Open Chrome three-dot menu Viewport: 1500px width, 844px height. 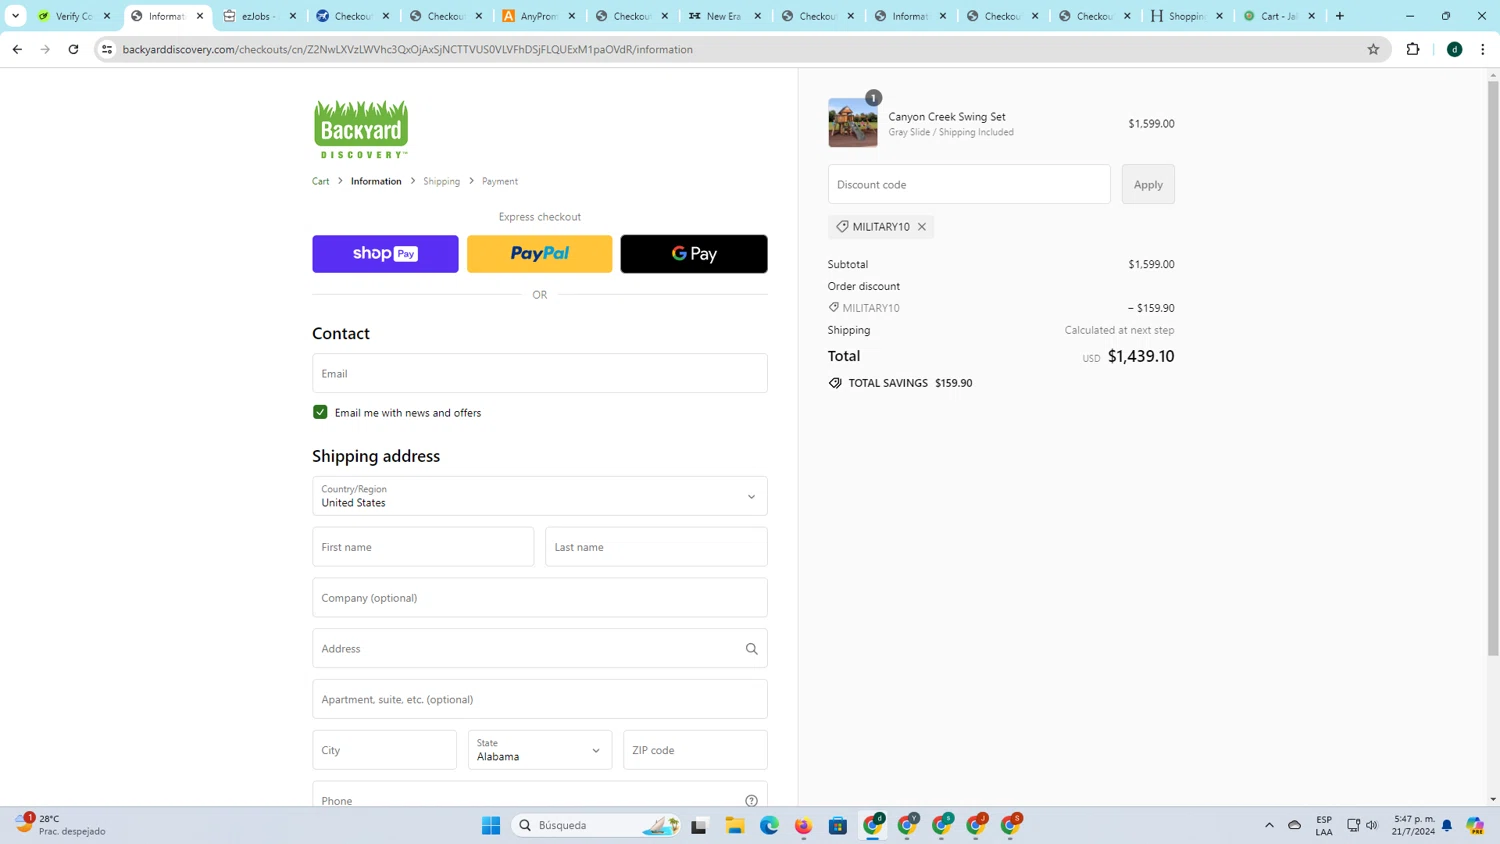pyautogui.click(x=1483, y=49)
